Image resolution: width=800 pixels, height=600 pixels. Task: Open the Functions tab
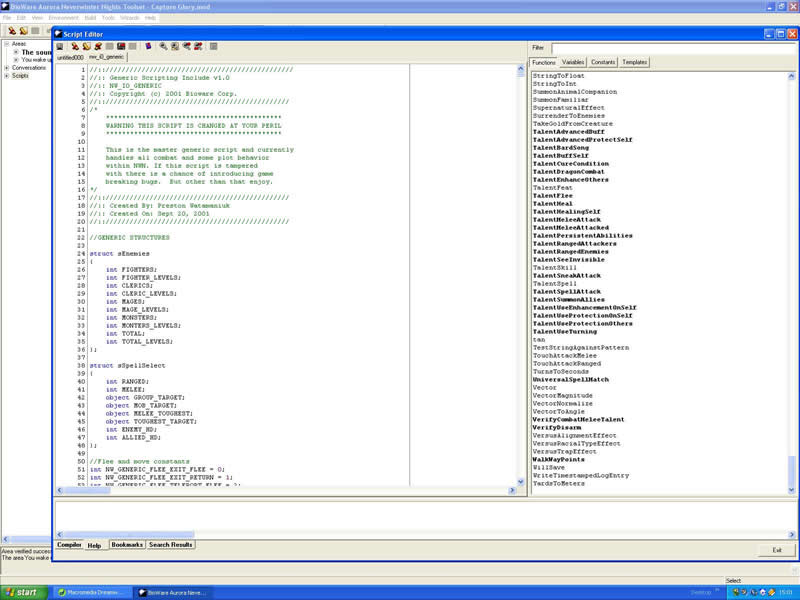tap(544, 62)
